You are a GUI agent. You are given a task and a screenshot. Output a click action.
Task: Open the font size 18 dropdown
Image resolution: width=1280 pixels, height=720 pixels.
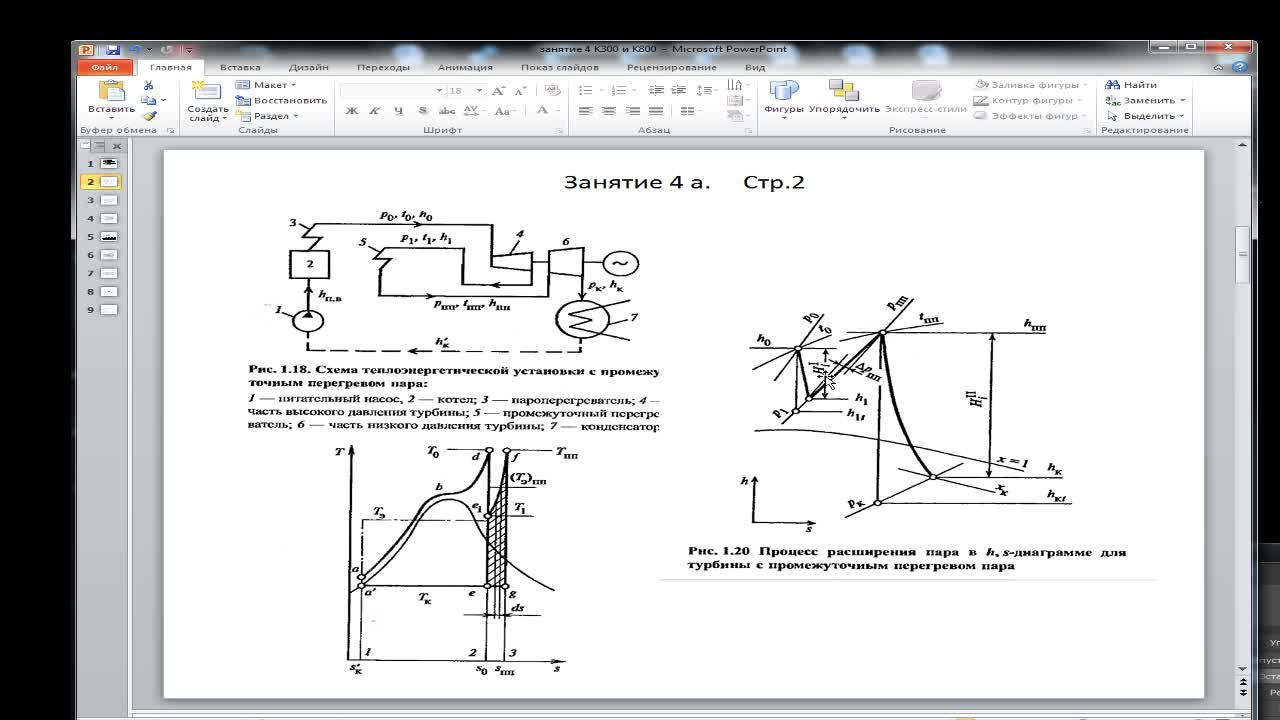[479, 90]
